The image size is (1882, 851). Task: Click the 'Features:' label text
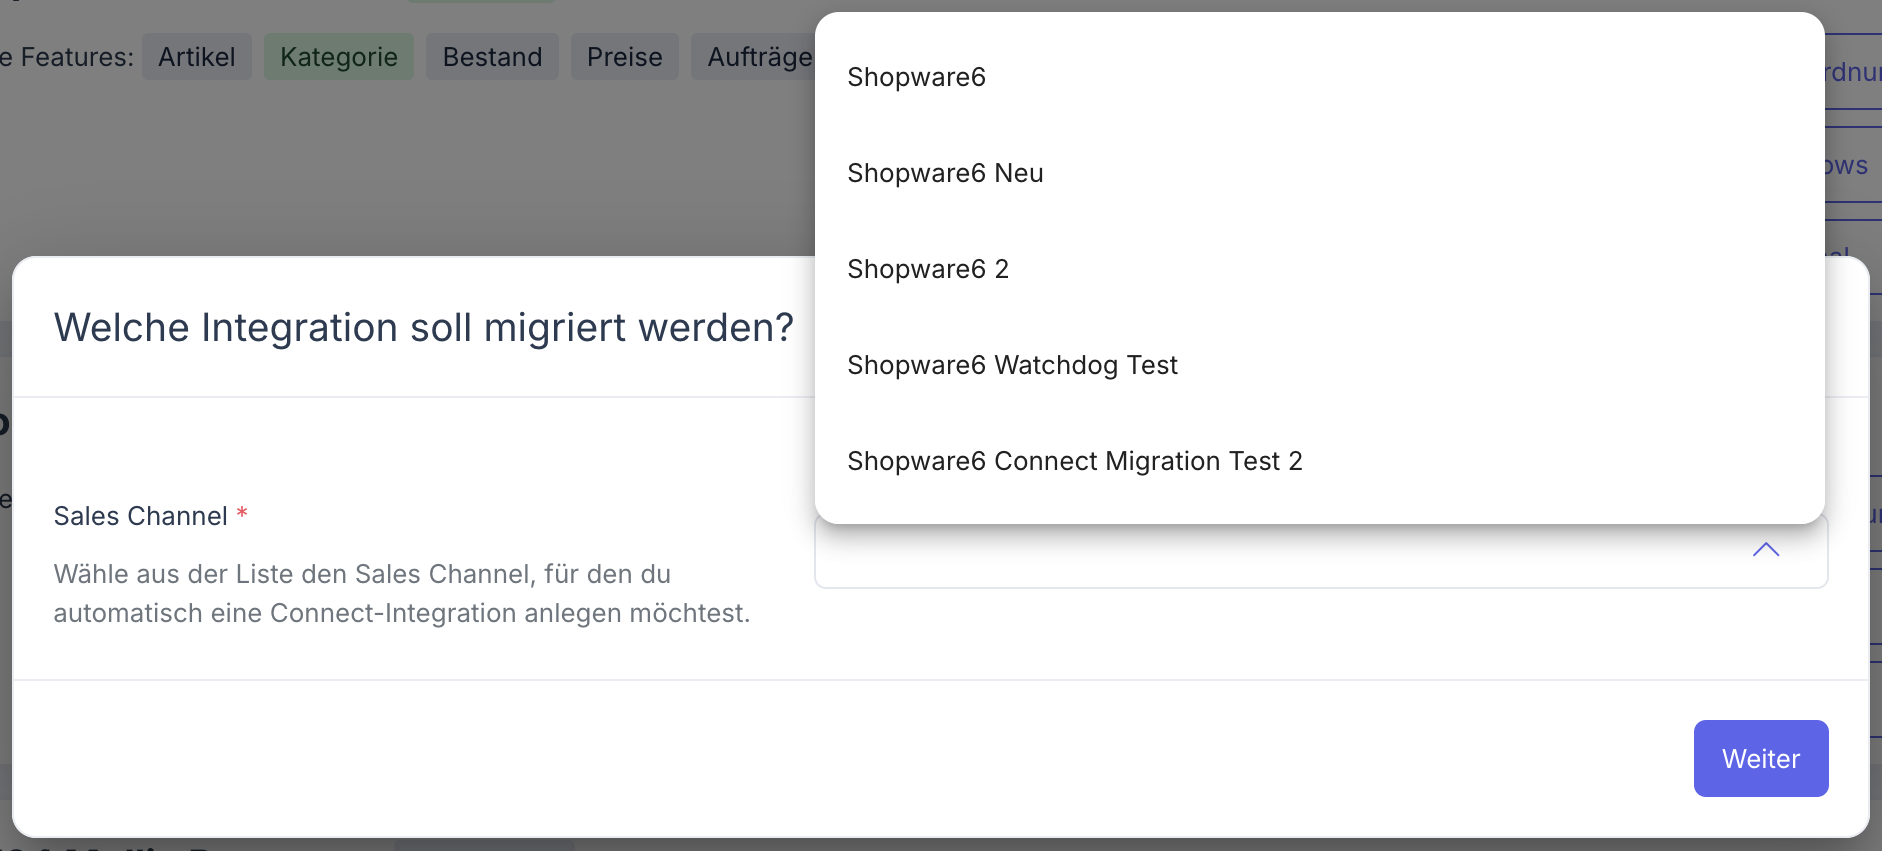(x=76, y=57)
